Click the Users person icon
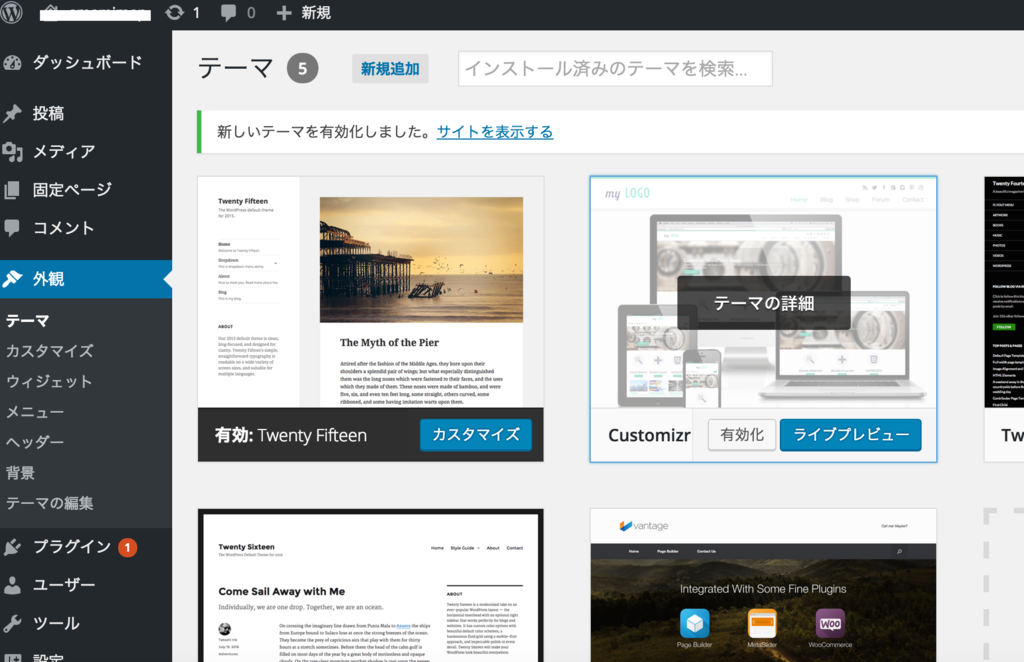Viewport: 1024px width, 662px height. click(12, 585)
